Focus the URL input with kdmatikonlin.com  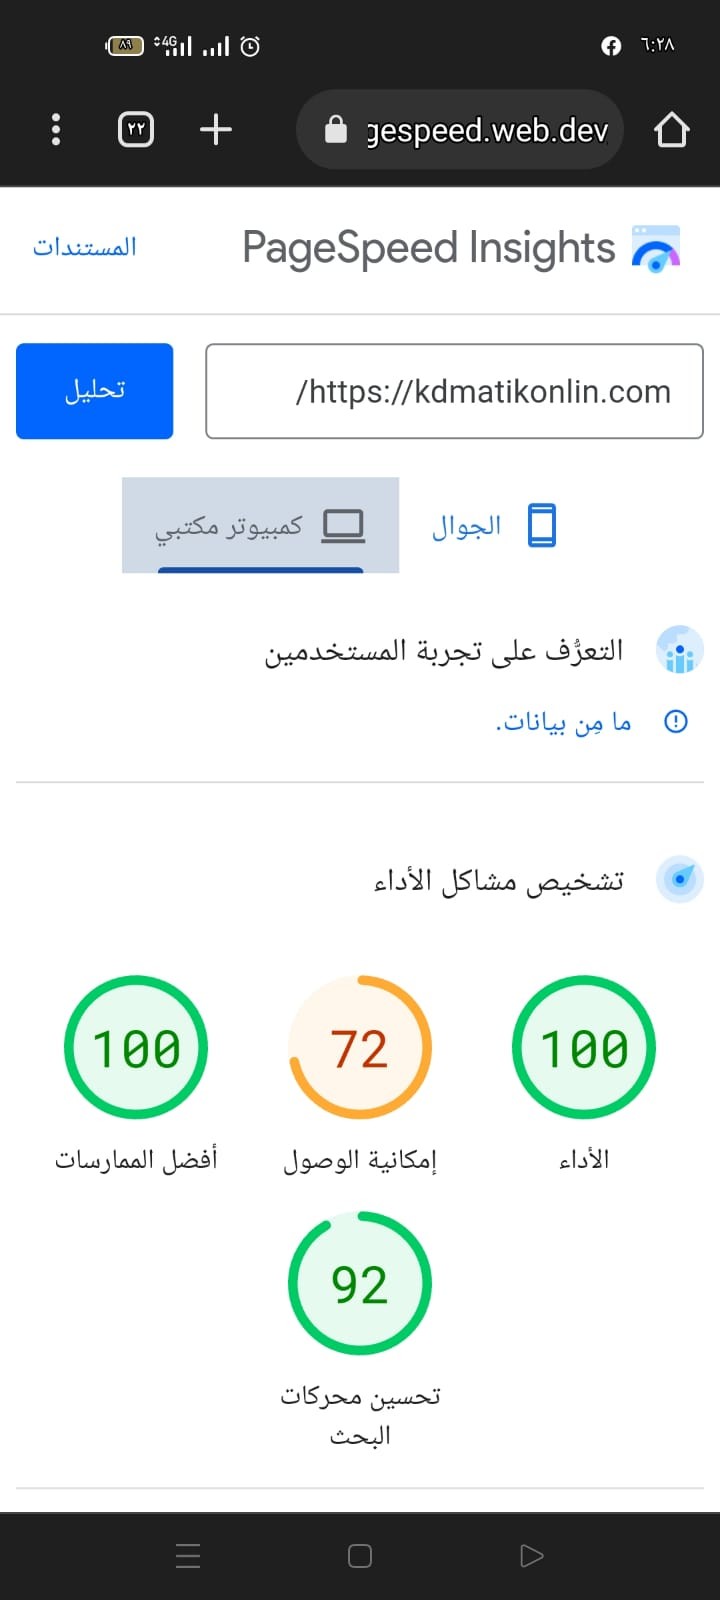(454, 391)
